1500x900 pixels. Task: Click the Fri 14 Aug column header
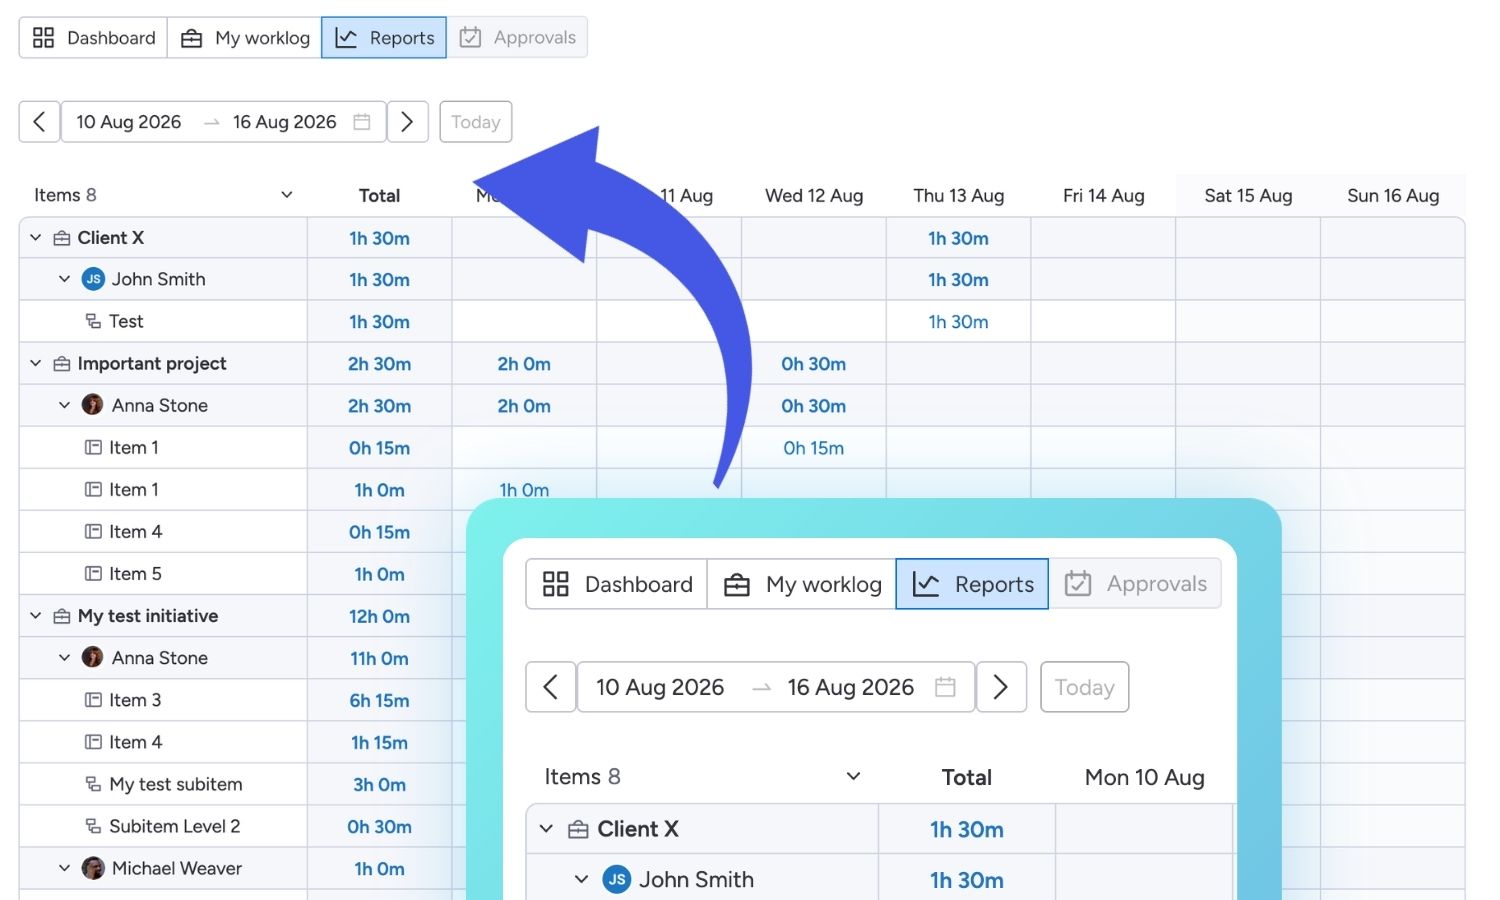click(x=1103, y=196)
